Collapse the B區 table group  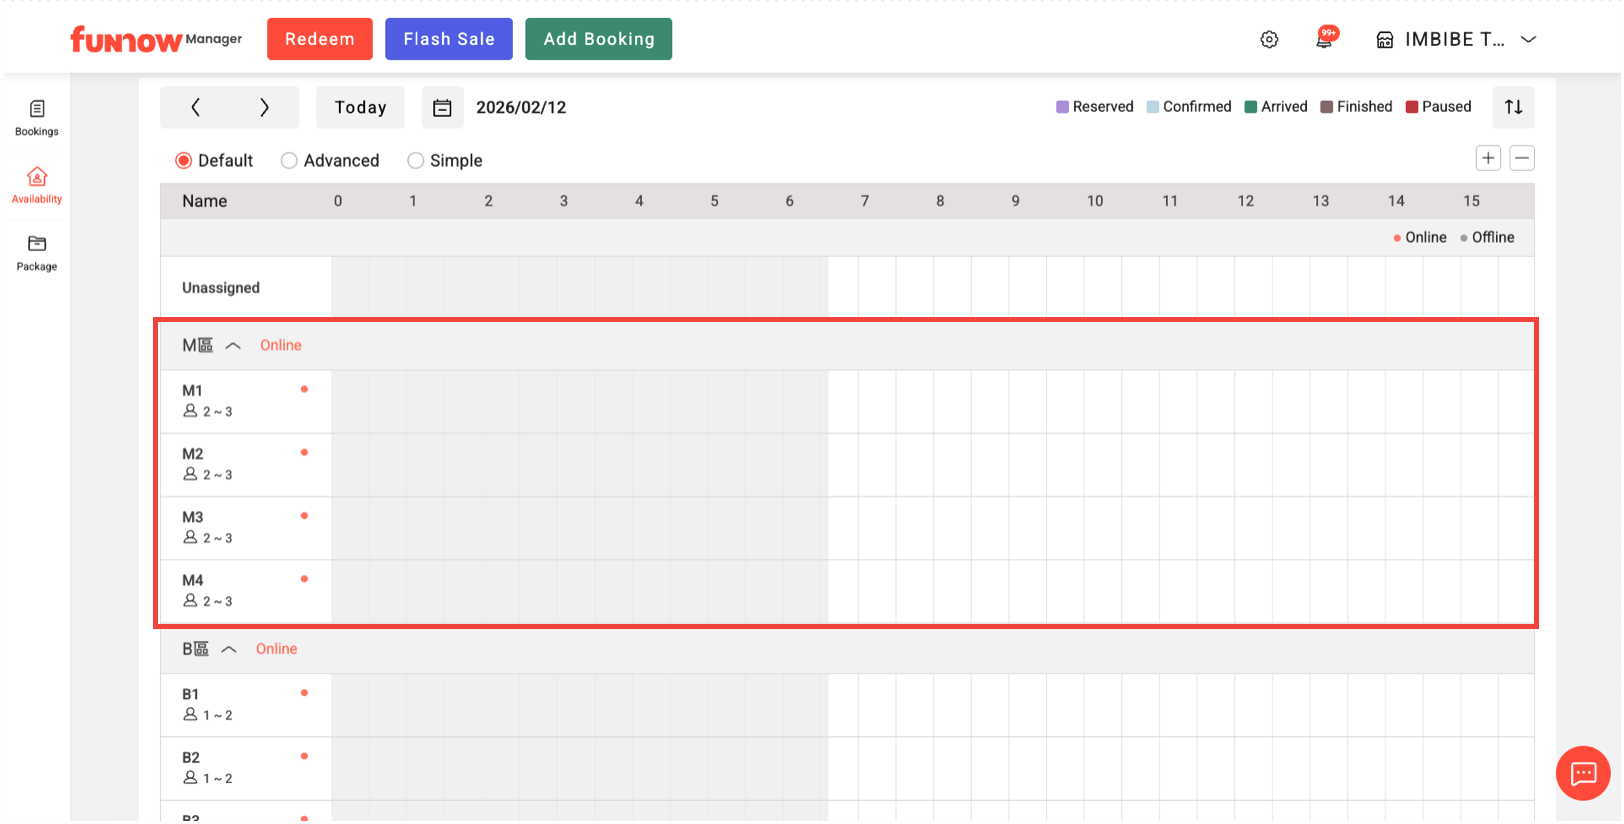point(229,650)
